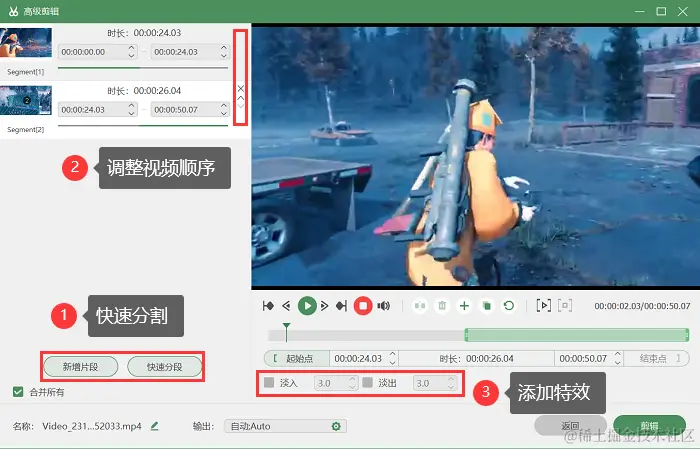Set the 结束点 end point button
The height and width of the screenshot is (449, 700).
click(x=656, y=358)
